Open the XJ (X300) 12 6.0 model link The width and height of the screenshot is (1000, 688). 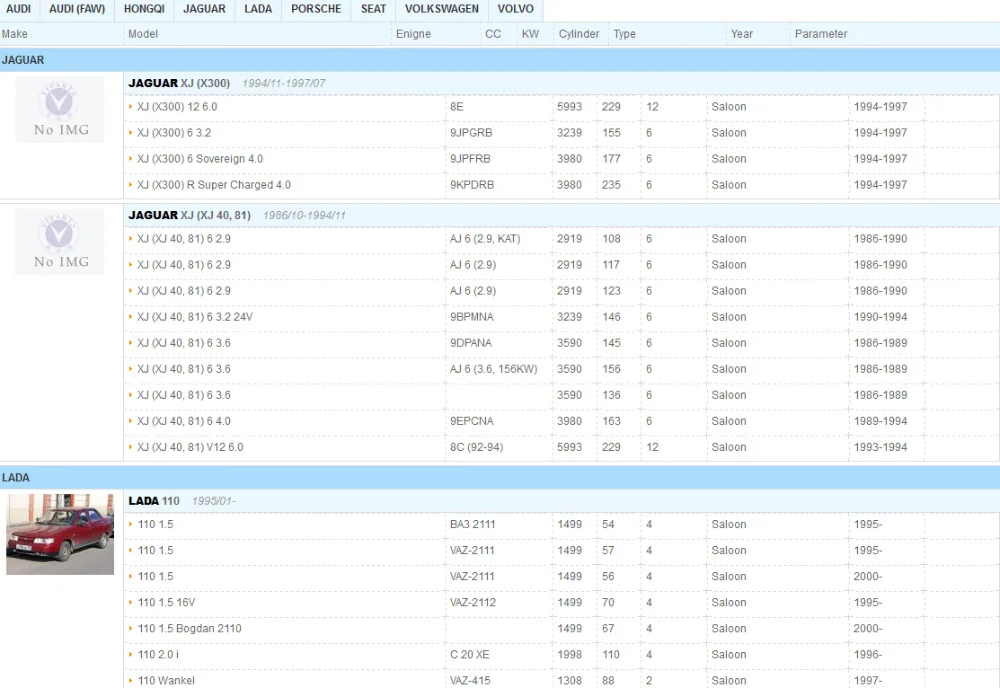point(177,106)
